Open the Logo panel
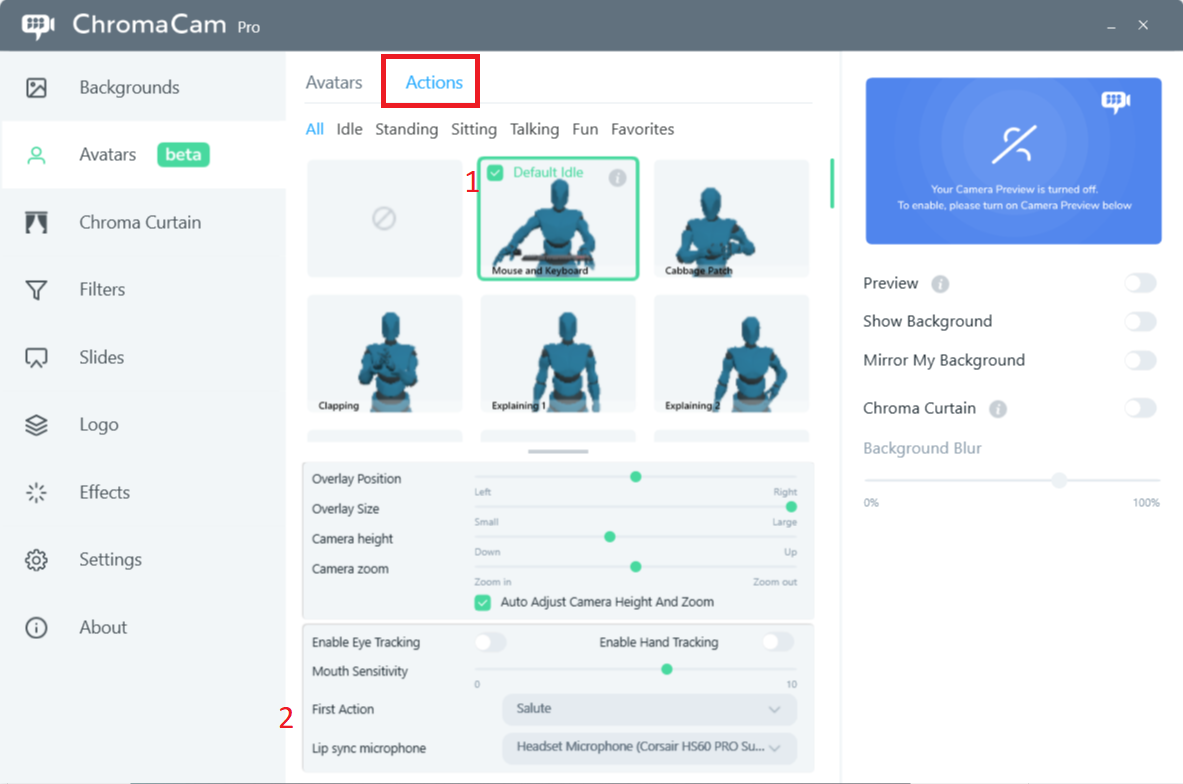The width and height of the screenshot is (1183, 784). [x=98, y=424]
